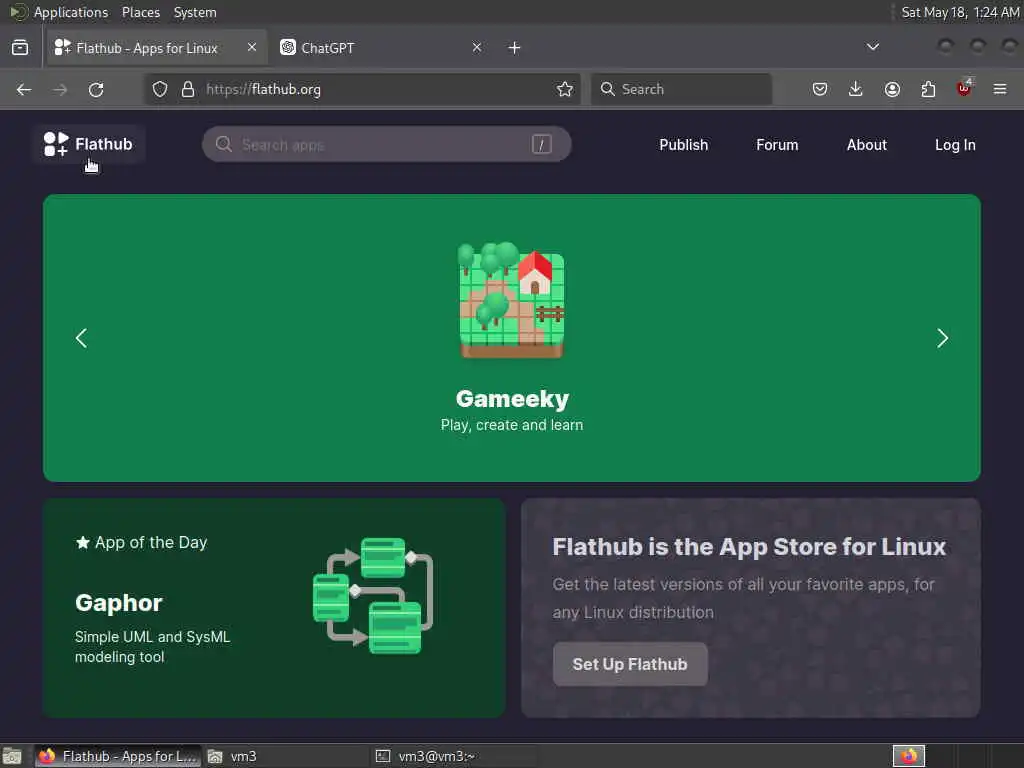Click the uBlock Origin extension icon
Screen dimensions: 1024x768
964,88
